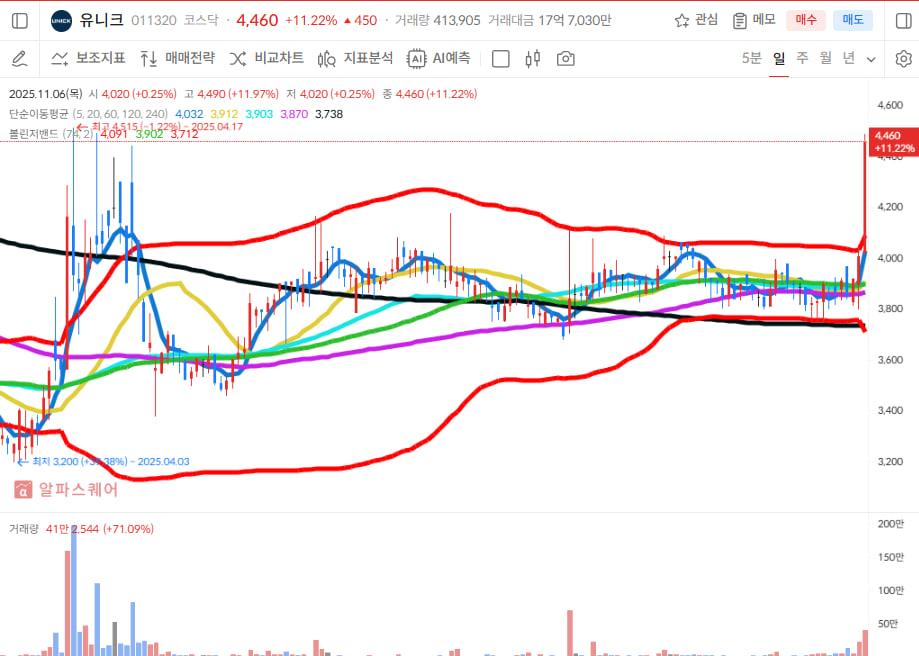Click the candlestick chart type icon

click(x=532, y=59)
